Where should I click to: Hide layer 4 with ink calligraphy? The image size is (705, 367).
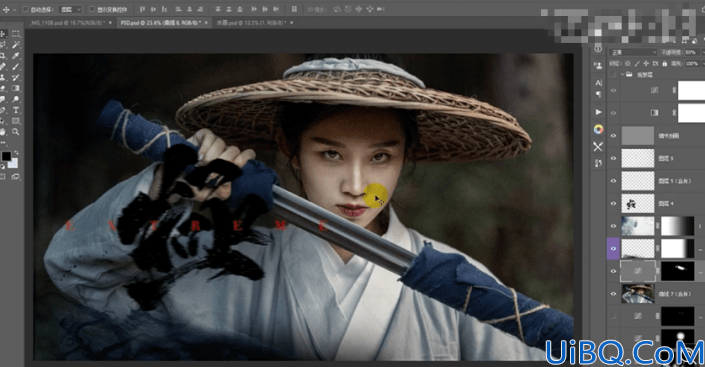click(613, 203)
